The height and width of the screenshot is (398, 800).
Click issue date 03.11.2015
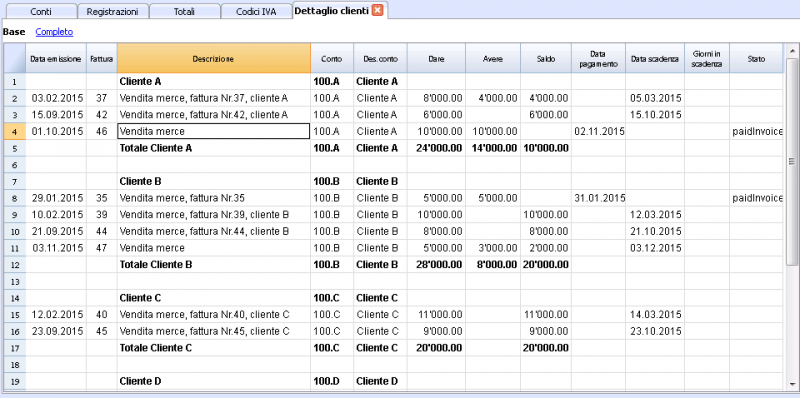coord(56,248)
